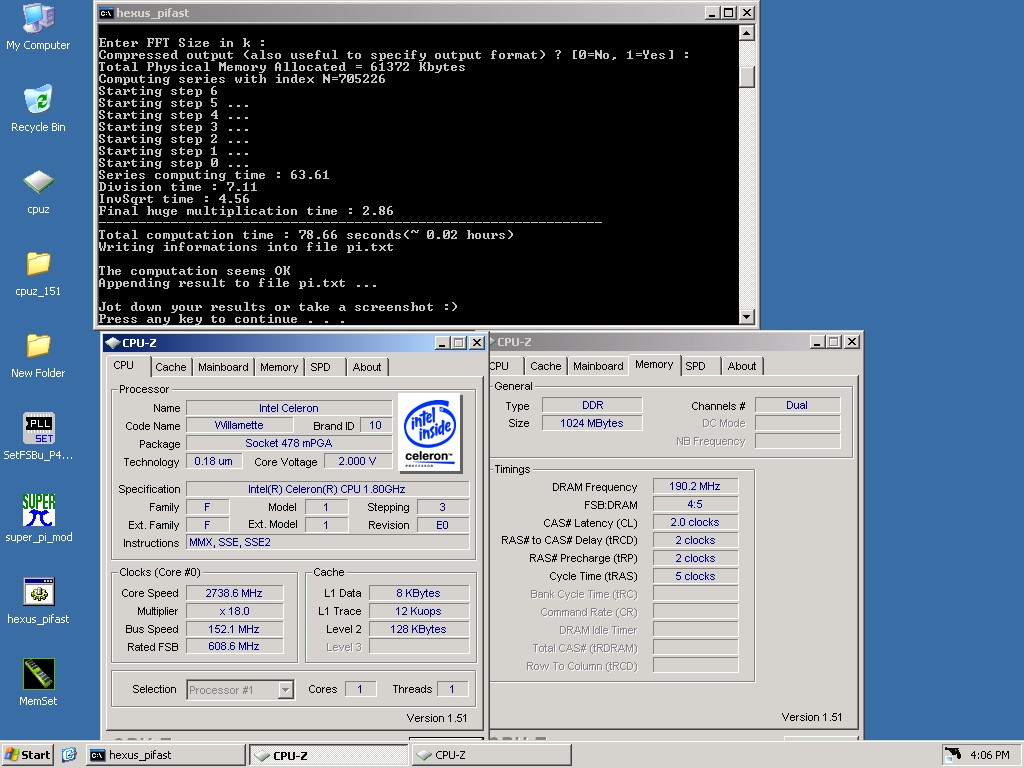Open Mainboard tab in right CPU-Z window

[598, 366]
